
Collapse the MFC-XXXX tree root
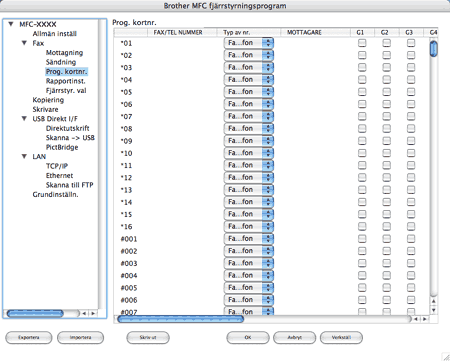11,24
